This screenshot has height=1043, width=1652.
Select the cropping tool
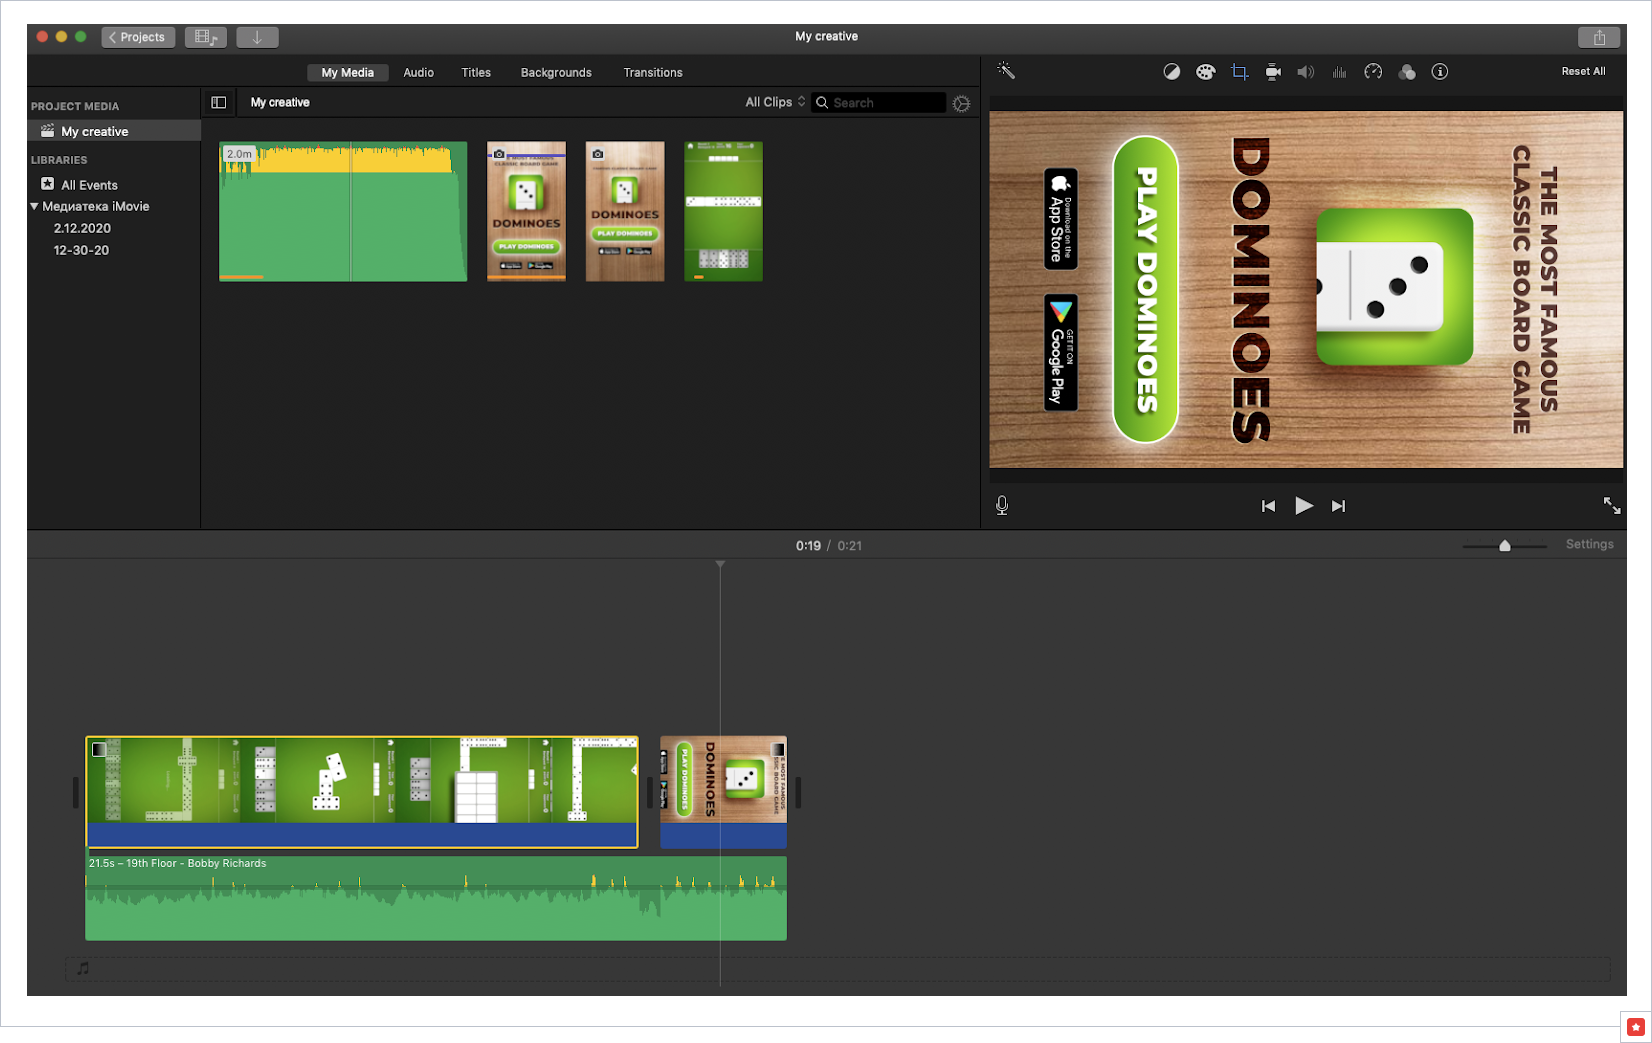[1239, 72]
